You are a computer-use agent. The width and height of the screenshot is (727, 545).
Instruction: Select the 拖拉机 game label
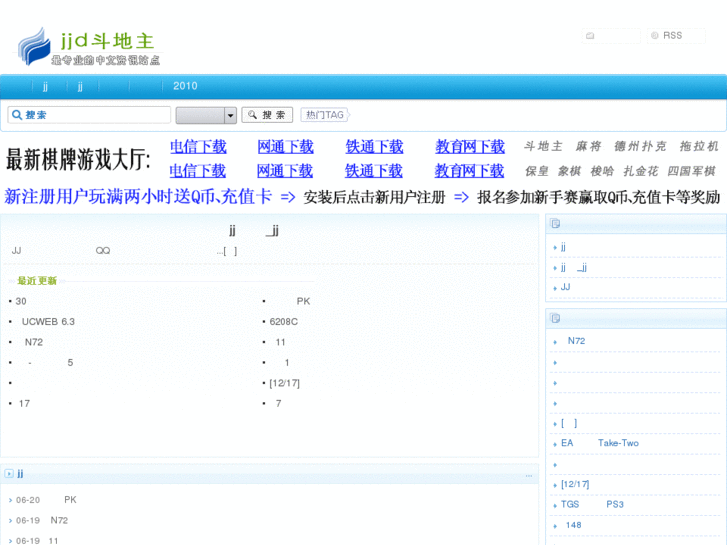(x=699, y=147)
